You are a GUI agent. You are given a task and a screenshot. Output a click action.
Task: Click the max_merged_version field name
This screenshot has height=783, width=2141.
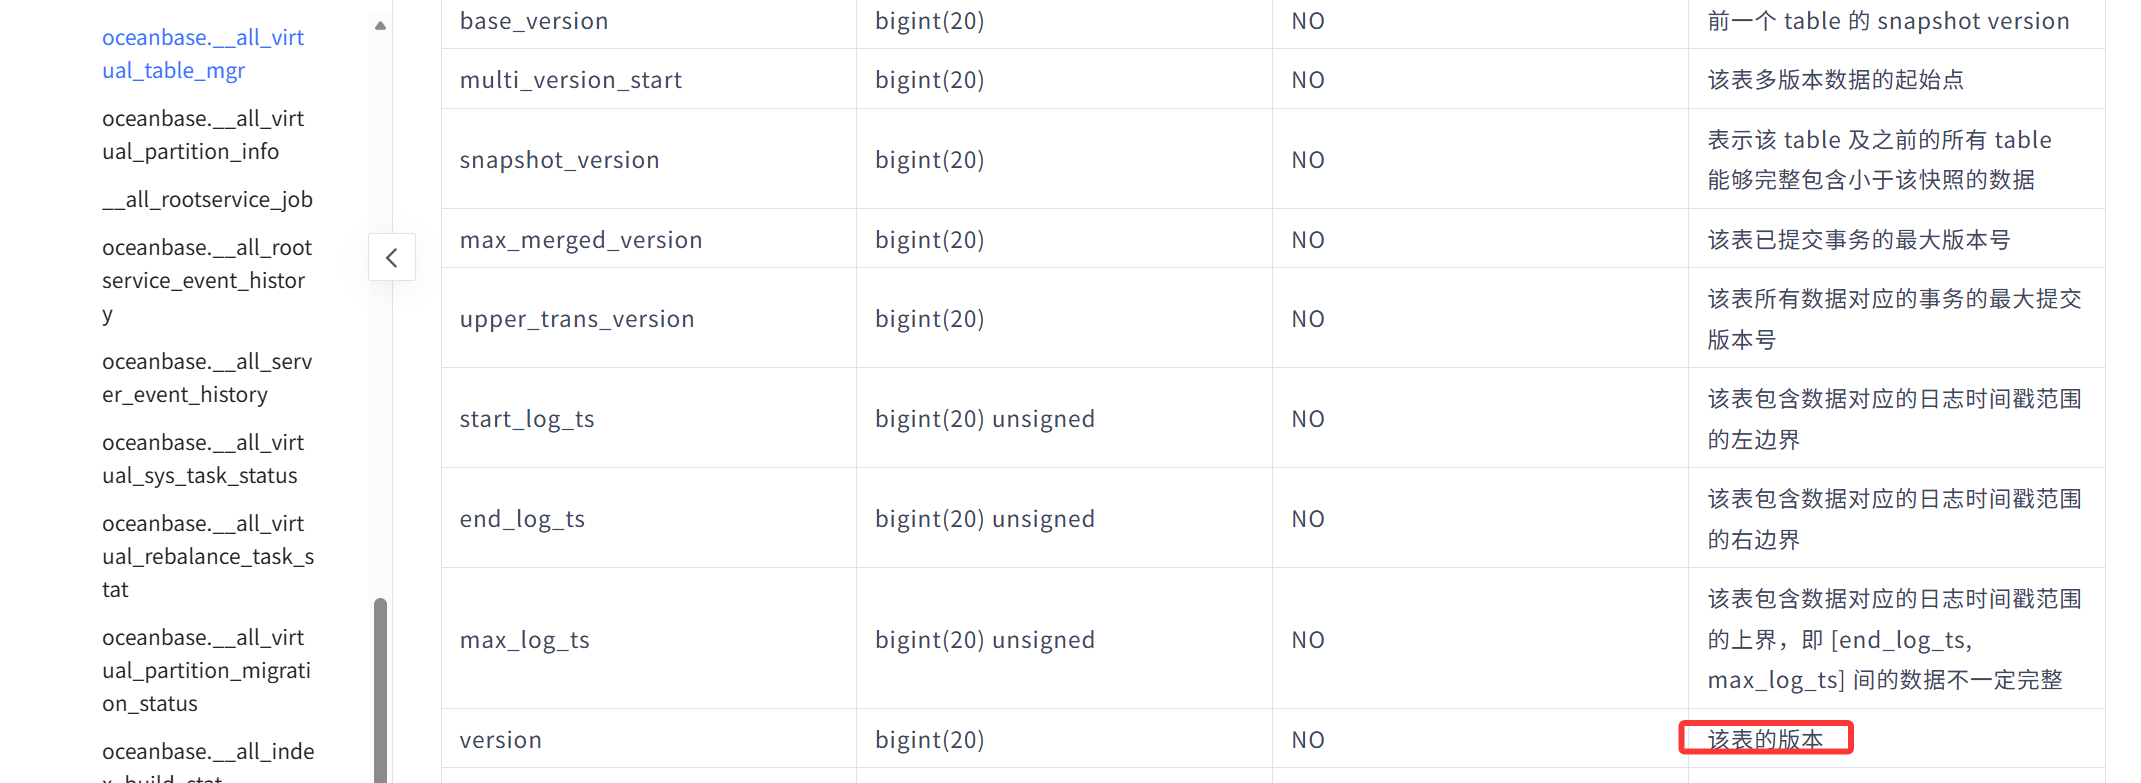coord(581,240)
